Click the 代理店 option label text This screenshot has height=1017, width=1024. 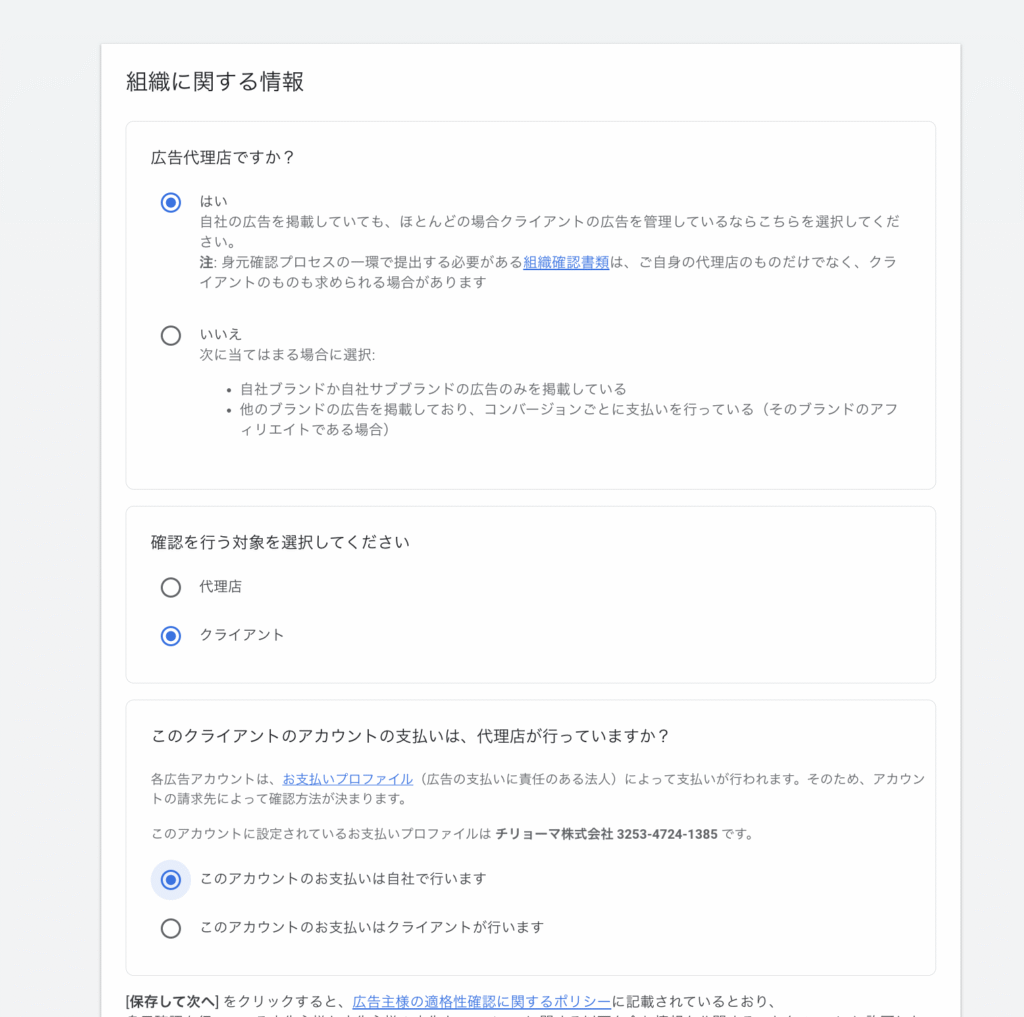click(220, 587)
